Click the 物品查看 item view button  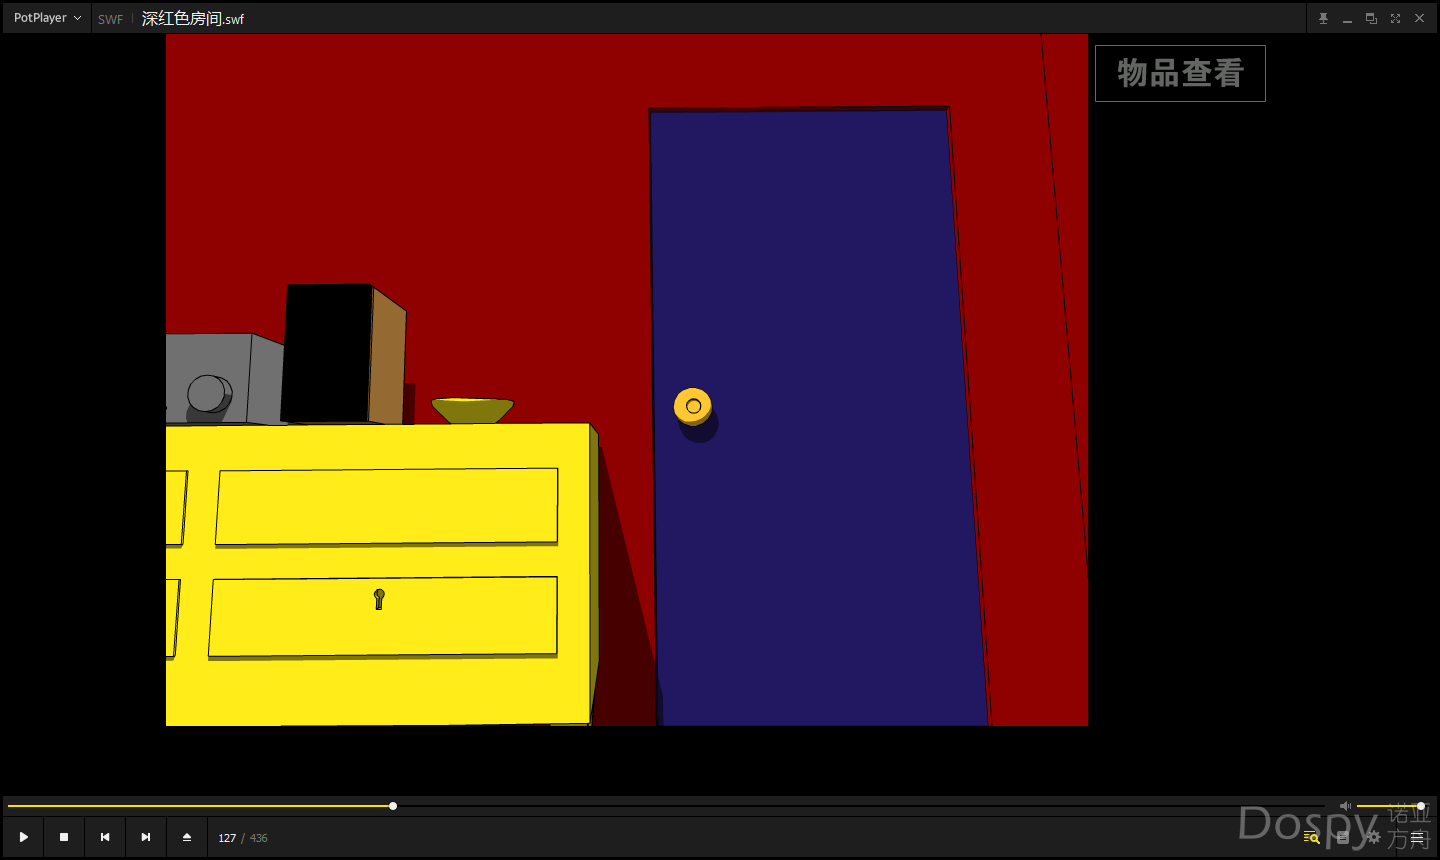pos(1180,73)
